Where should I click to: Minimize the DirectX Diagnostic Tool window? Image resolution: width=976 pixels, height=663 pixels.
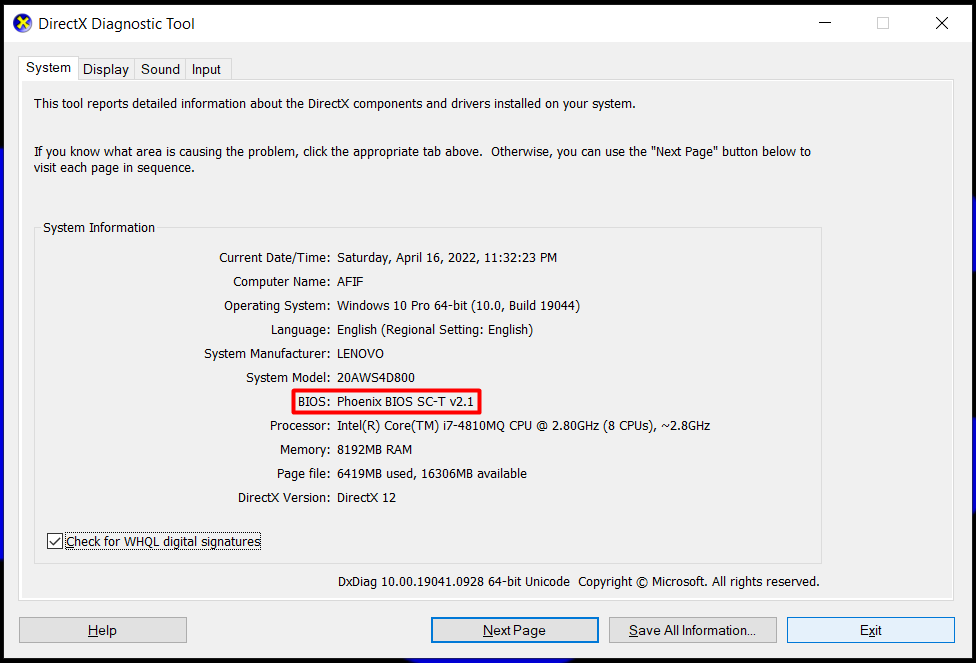tap(825, 23)
